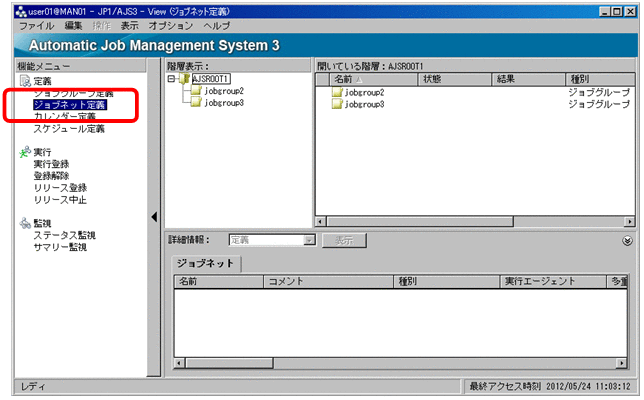Select jobgroup2 name in the list pane

(365, 92)
